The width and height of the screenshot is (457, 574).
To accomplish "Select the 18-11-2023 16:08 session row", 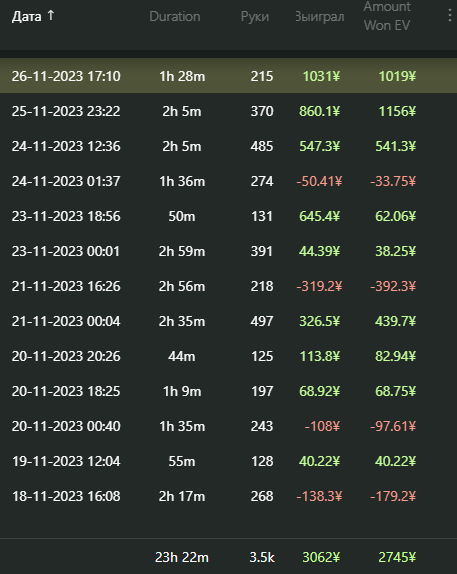I will coord(228,496).
